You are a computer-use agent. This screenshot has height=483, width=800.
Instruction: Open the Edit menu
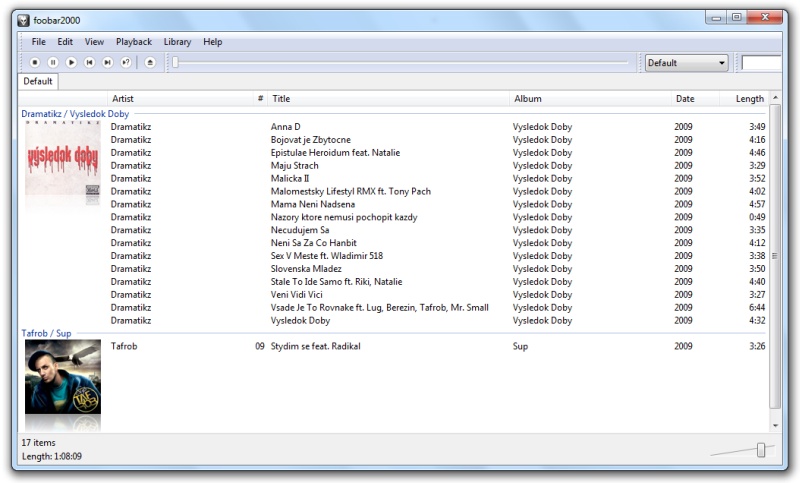click(x=65, y=42)
